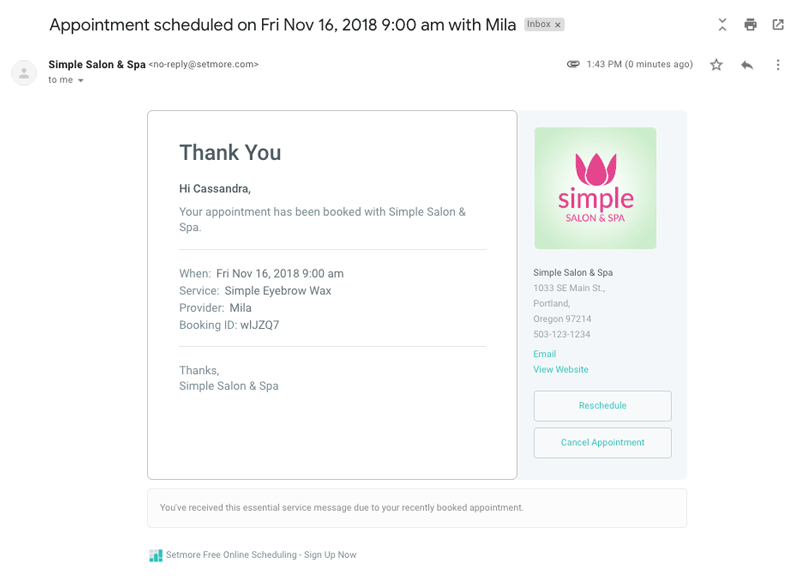This screenshot has height=578, width=800.
Task: Remove the Inbox label from the email
Action: (x=557, y=24)
